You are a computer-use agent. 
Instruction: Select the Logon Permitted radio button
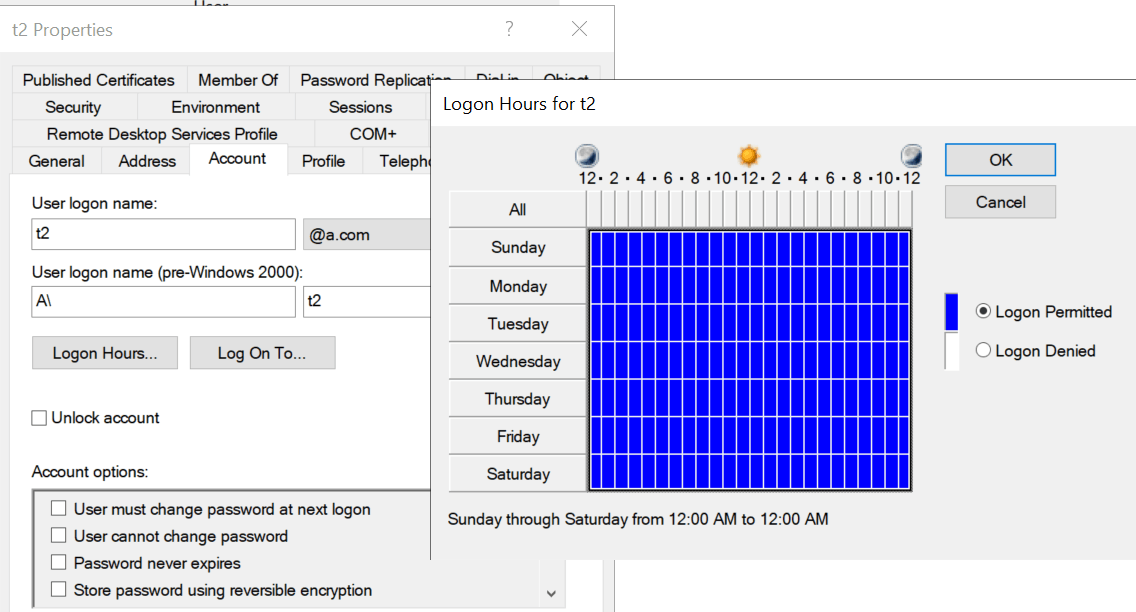(x=983, y=311)
